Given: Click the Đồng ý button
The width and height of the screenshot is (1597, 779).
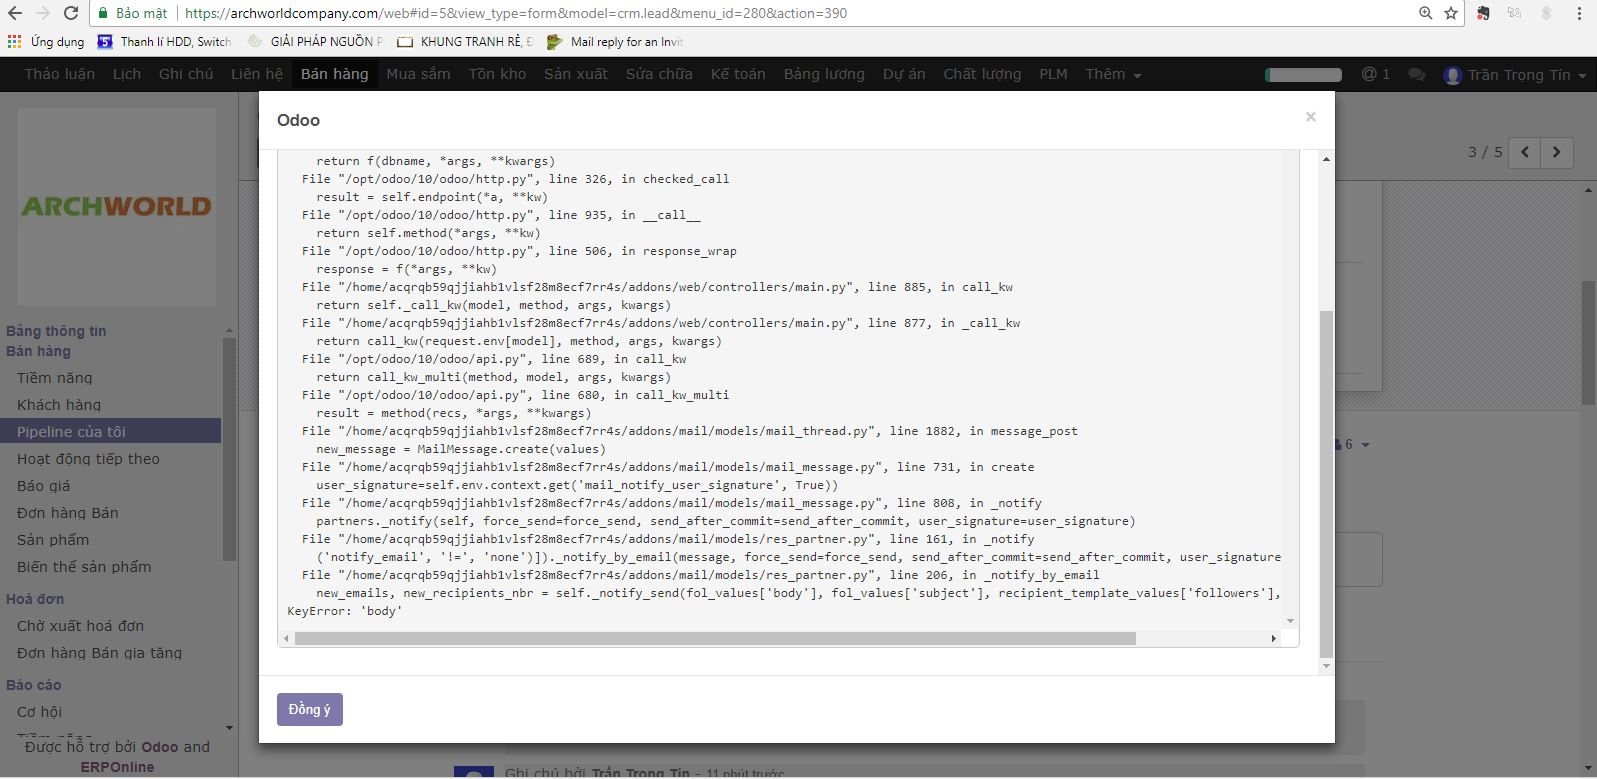Looking at the screenshot, I should (x=310, y=709).
